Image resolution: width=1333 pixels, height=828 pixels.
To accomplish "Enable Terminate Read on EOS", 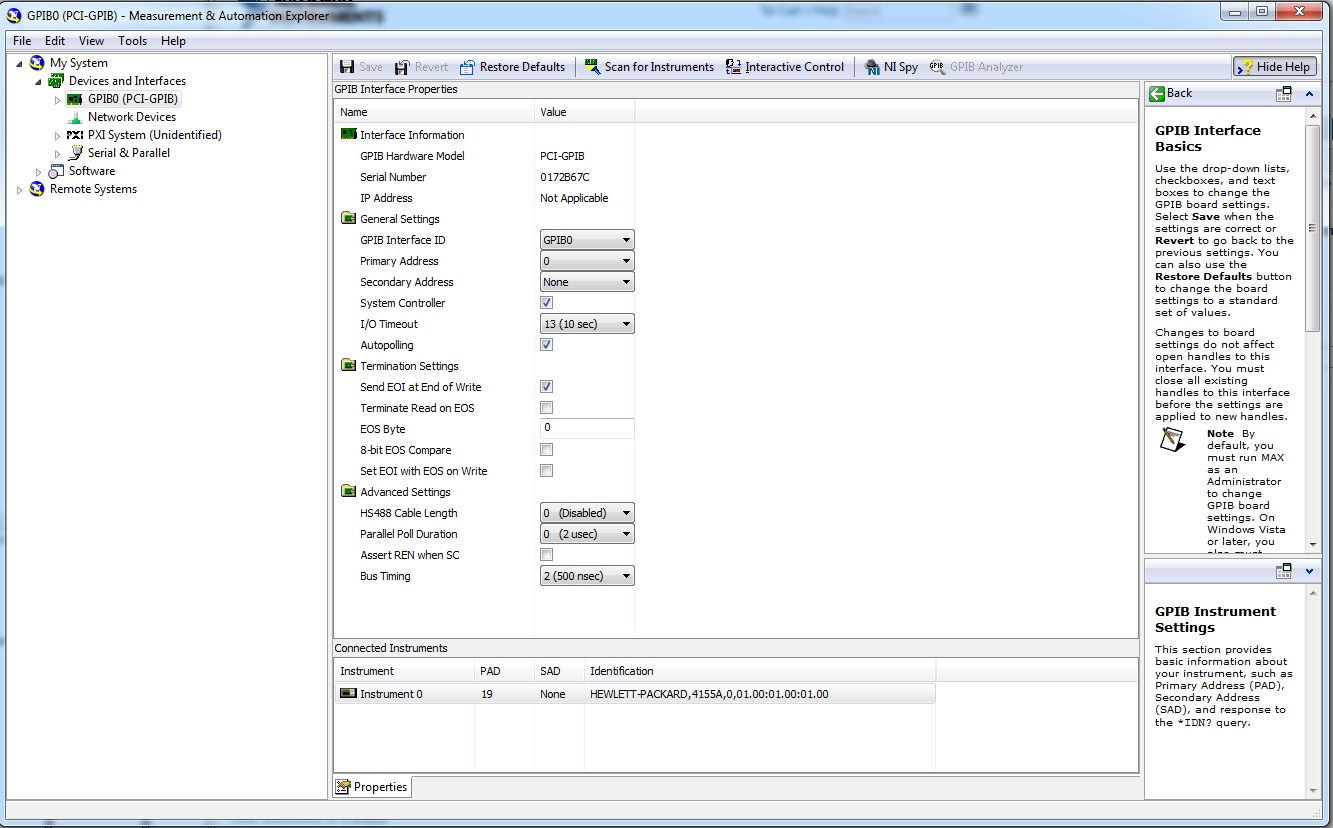I will pos(546,407).
